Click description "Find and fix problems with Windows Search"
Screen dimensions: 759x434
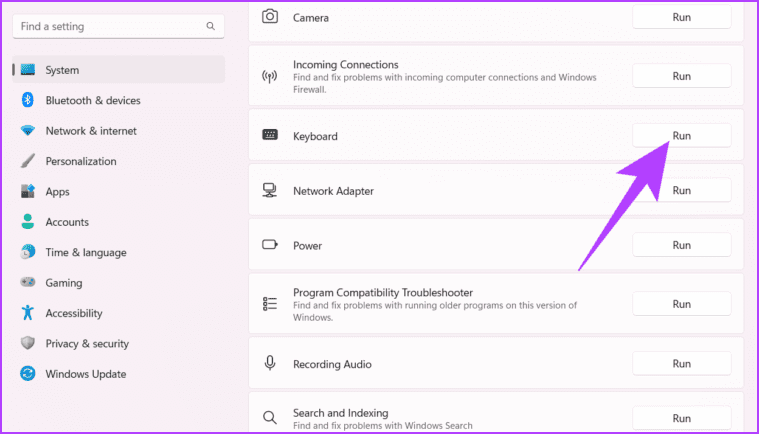click(382, 425)
